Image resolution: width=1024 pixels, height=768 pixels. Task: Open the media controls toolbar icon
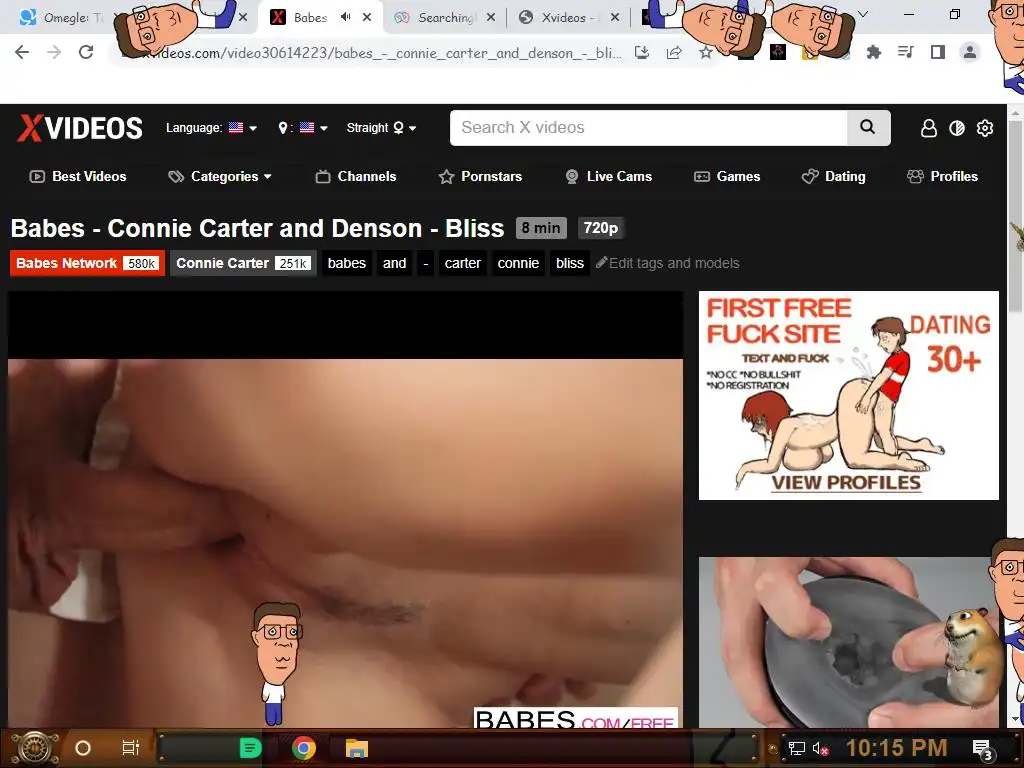pyautogui.click(x=906, y=52)
